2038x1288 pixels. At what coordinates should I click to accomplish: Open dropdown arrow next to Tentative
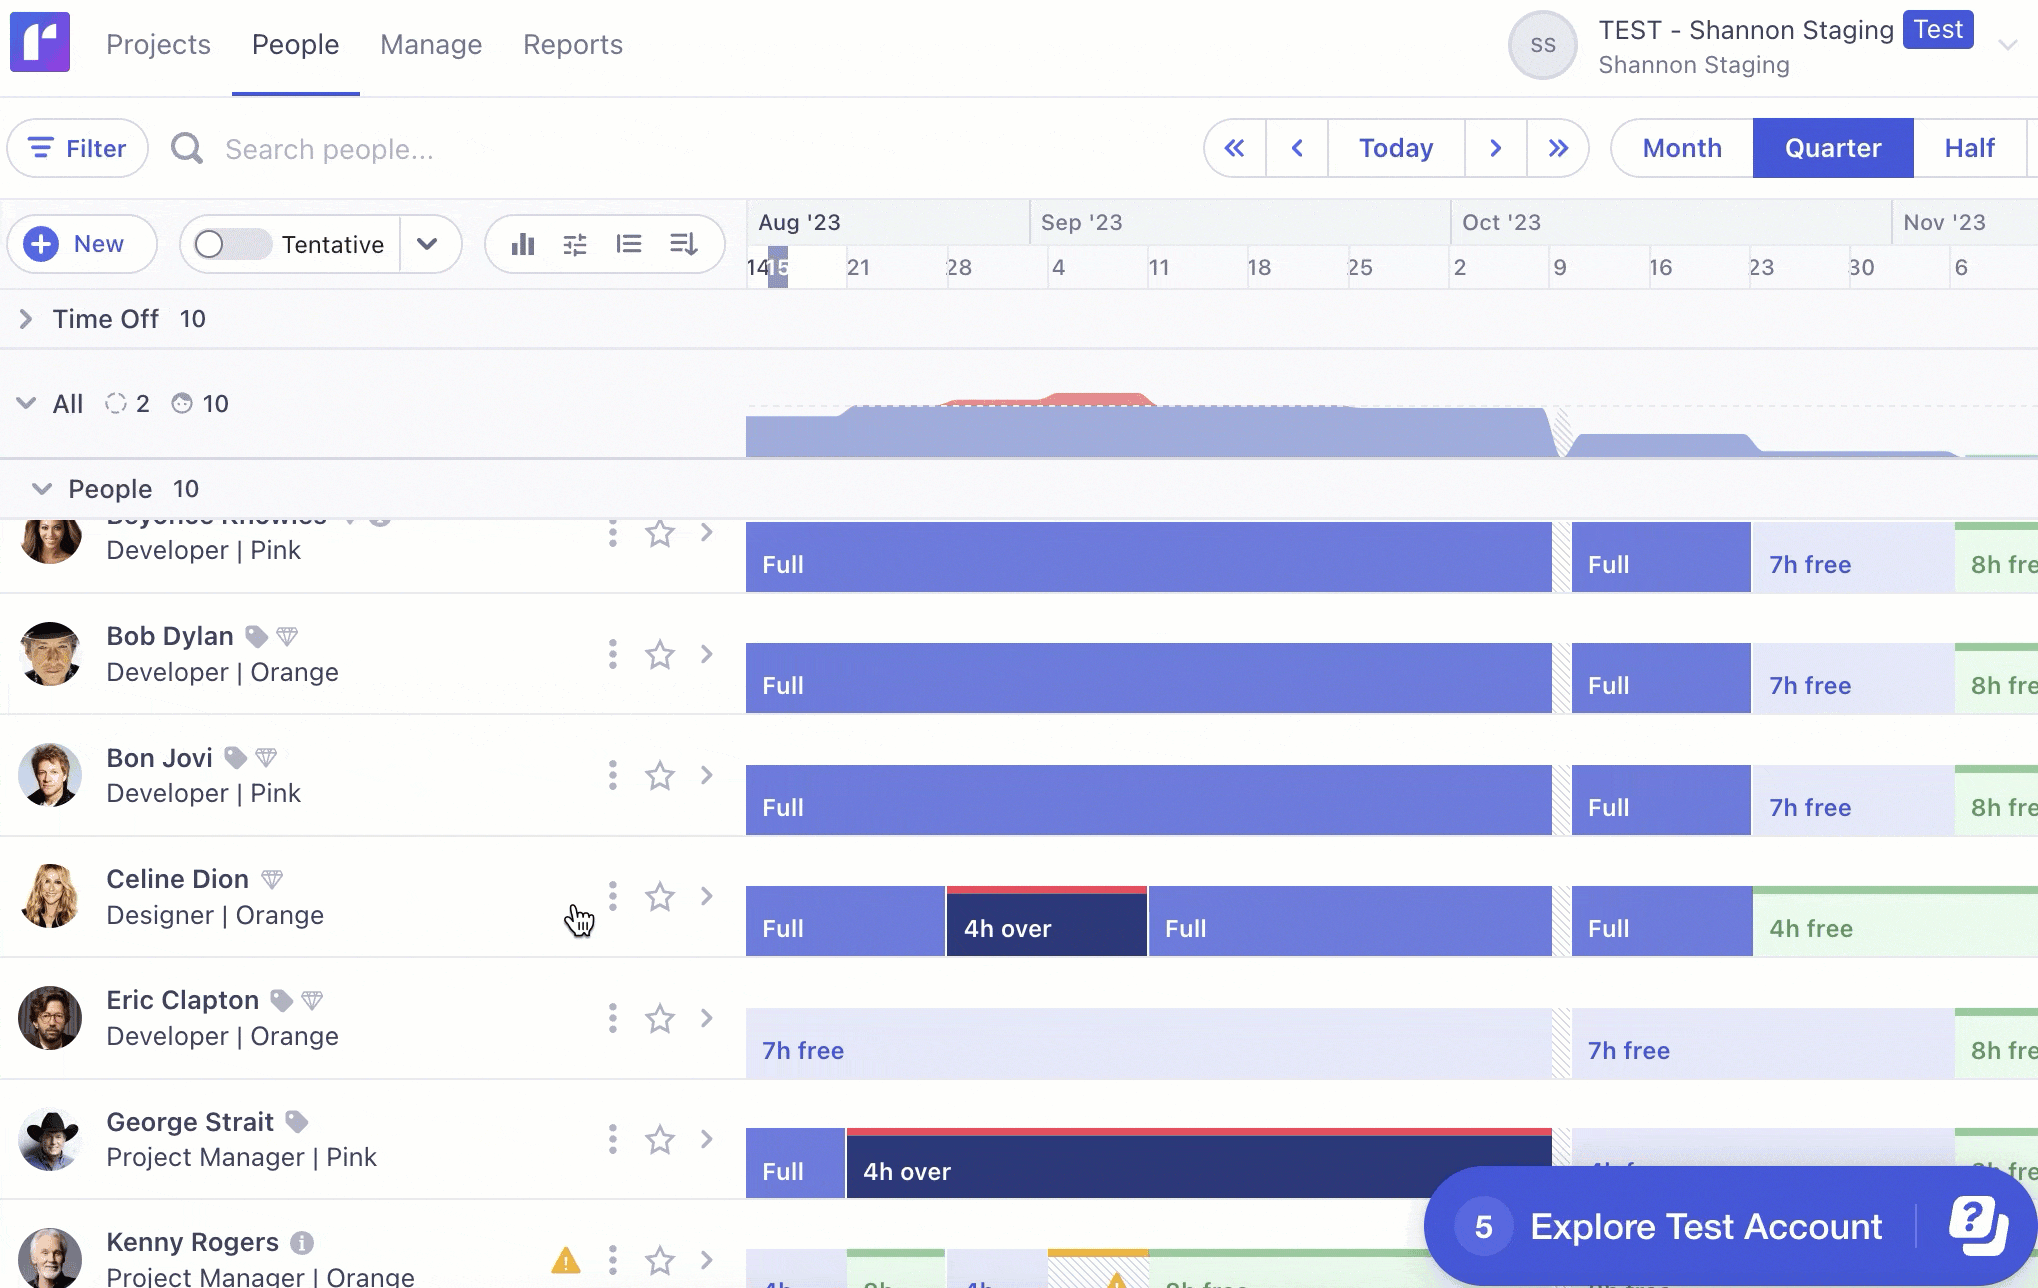428,245
